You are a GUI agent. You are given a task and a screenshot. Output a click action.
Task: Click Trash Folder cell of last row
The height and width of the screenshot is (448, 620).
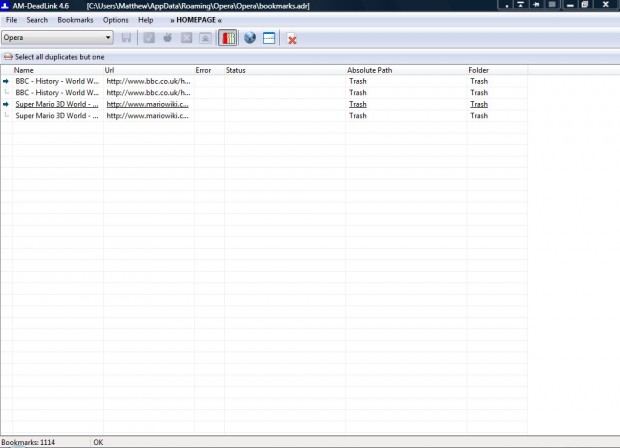(x=479, y=116)
